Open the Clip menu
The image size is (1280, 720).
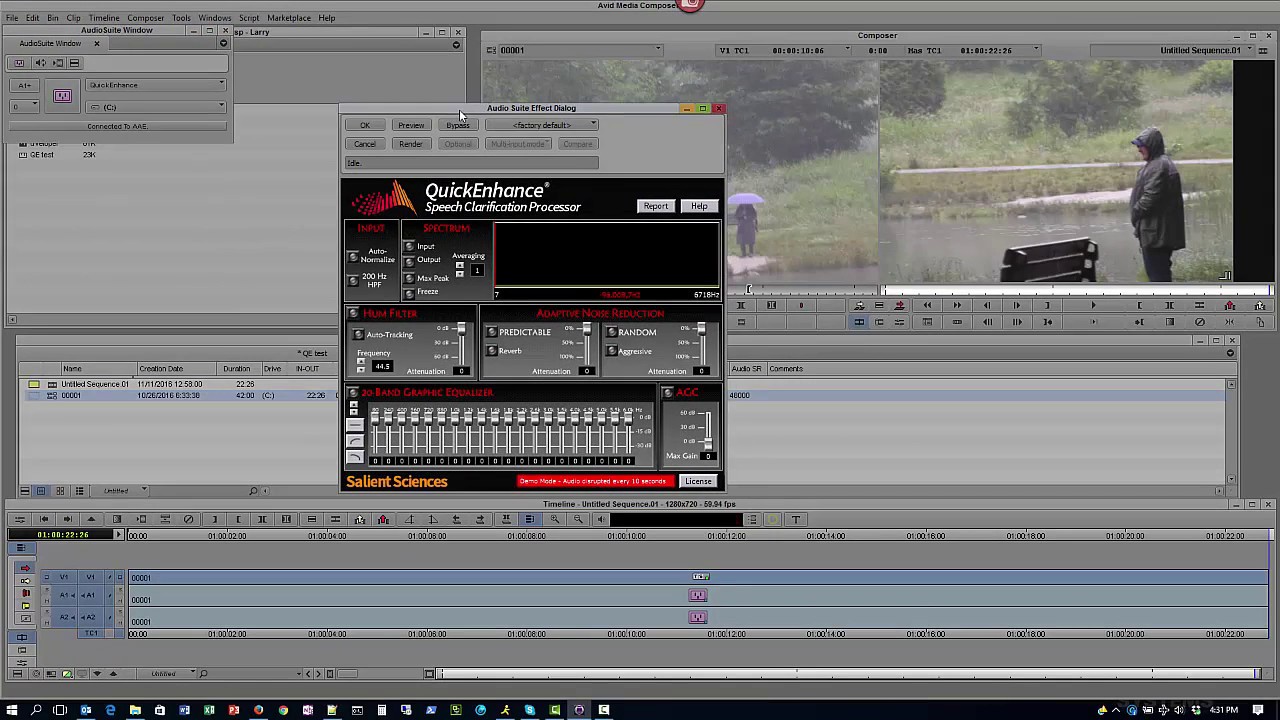point(73,18)
